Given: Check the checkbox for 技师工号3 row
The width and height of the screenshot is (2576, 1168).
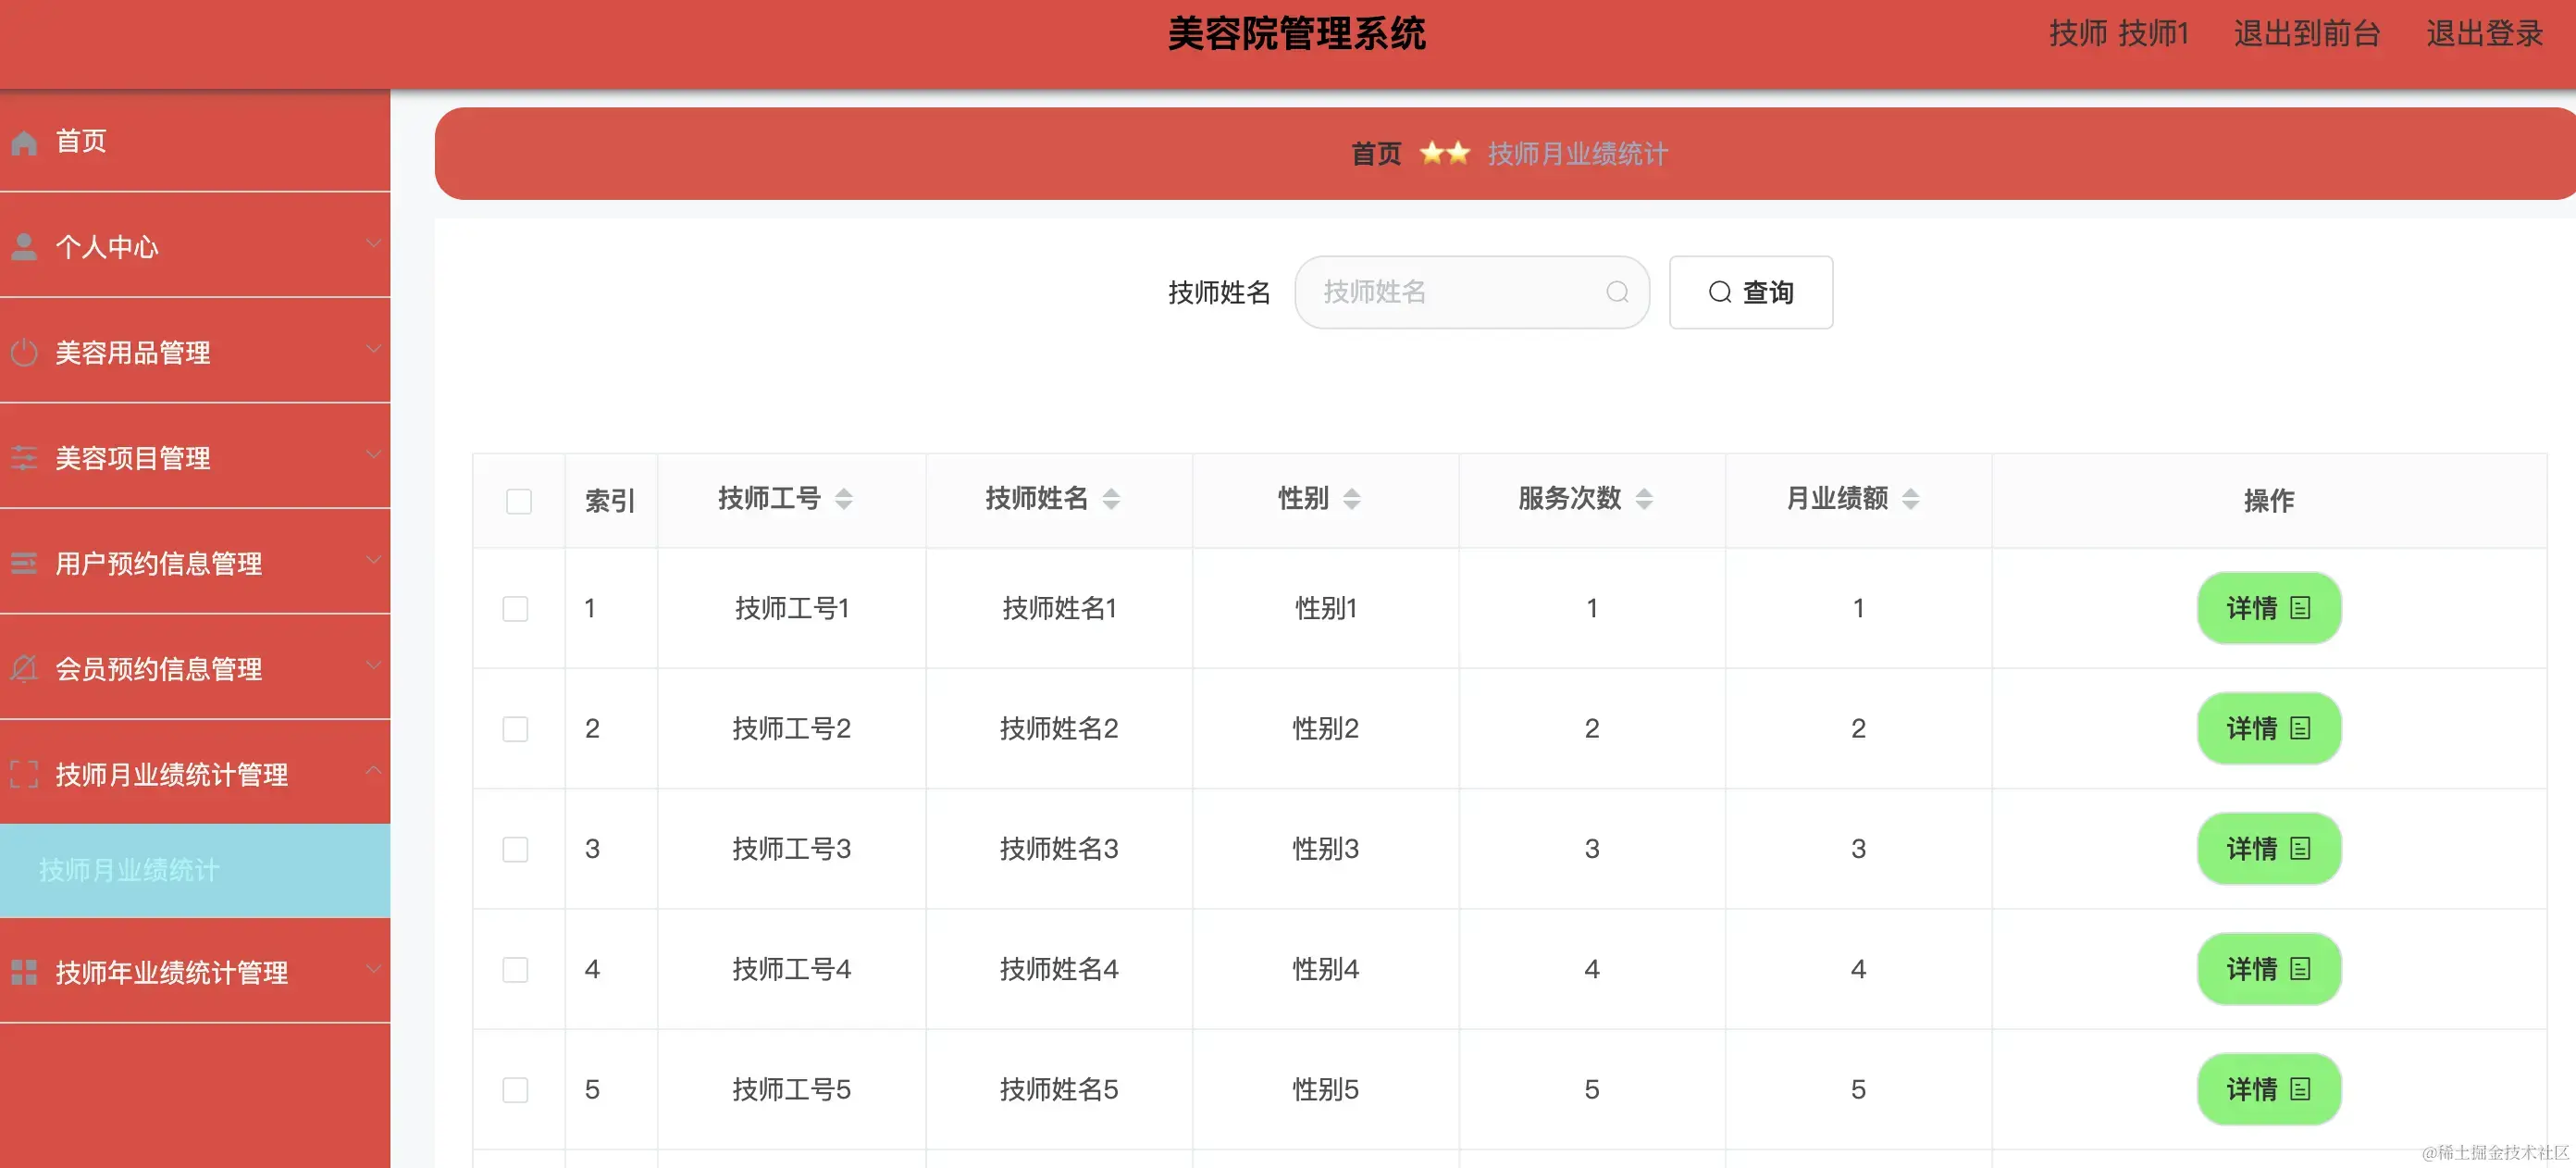Looking at the screenshot, I should coord(516,849).
